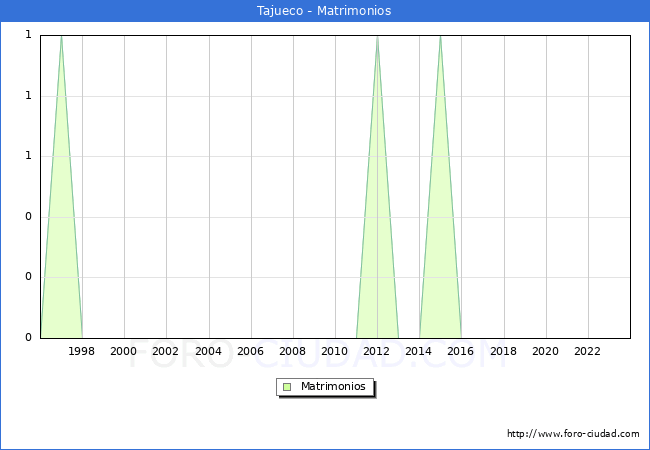Click the 2006 x-axis label

point(250,351)
